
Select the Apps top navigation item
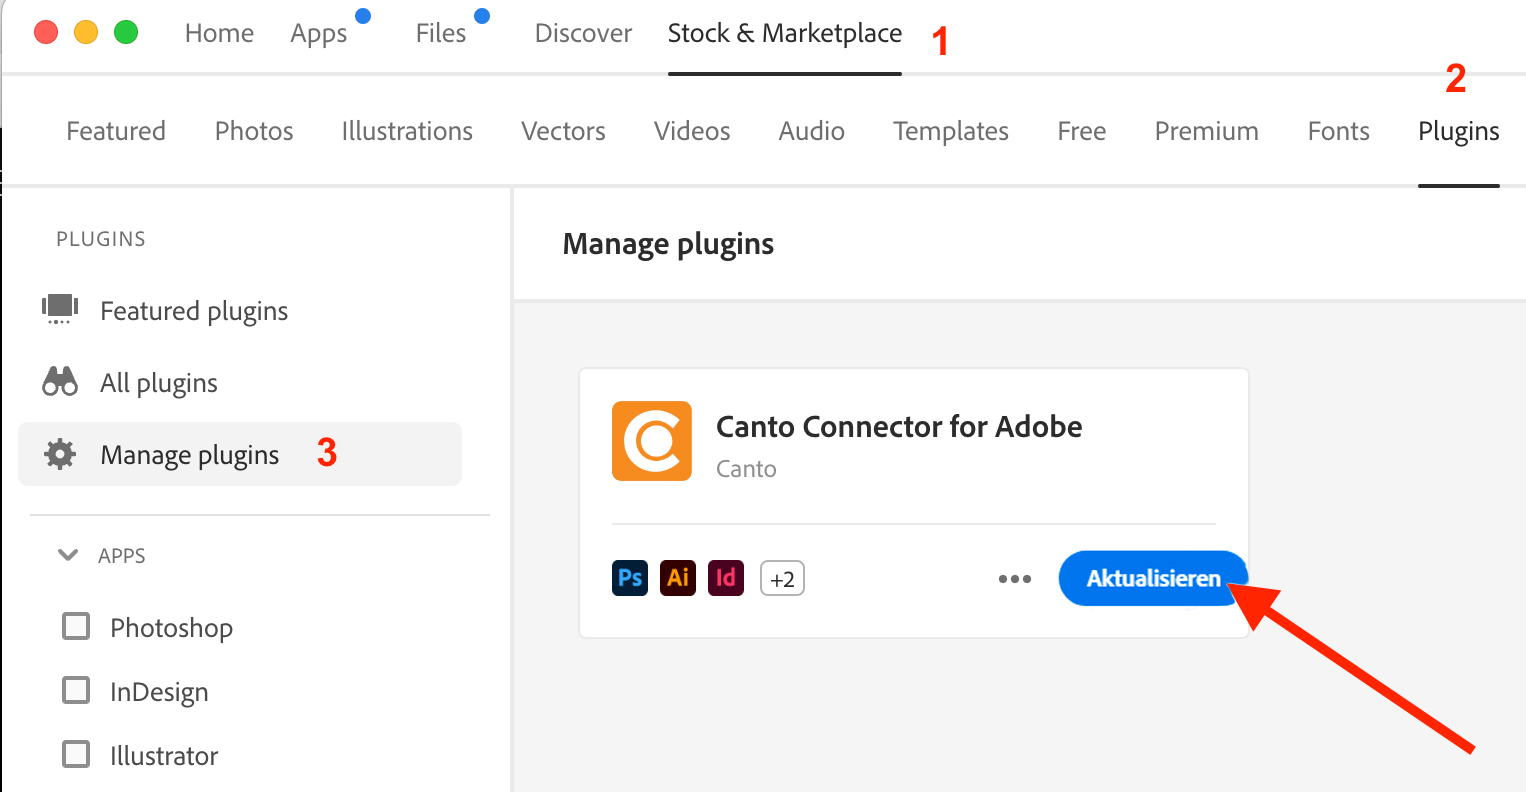pos(318,33)
